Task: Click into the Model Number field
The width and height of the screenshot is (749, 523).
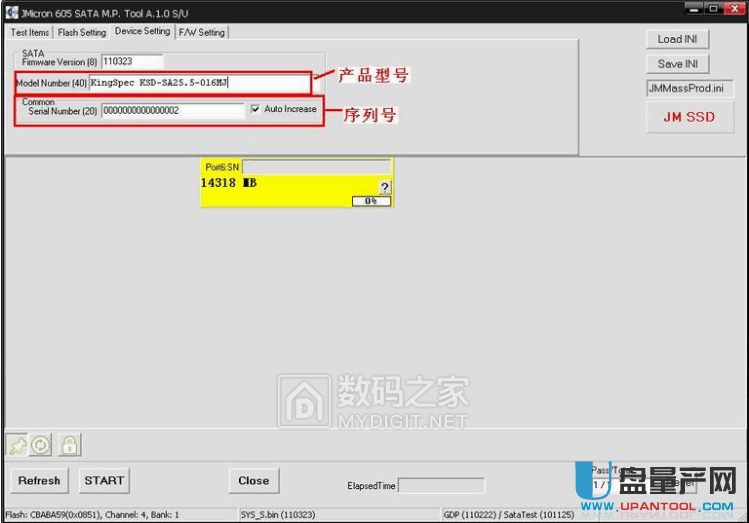Action: tap(200, 83)
